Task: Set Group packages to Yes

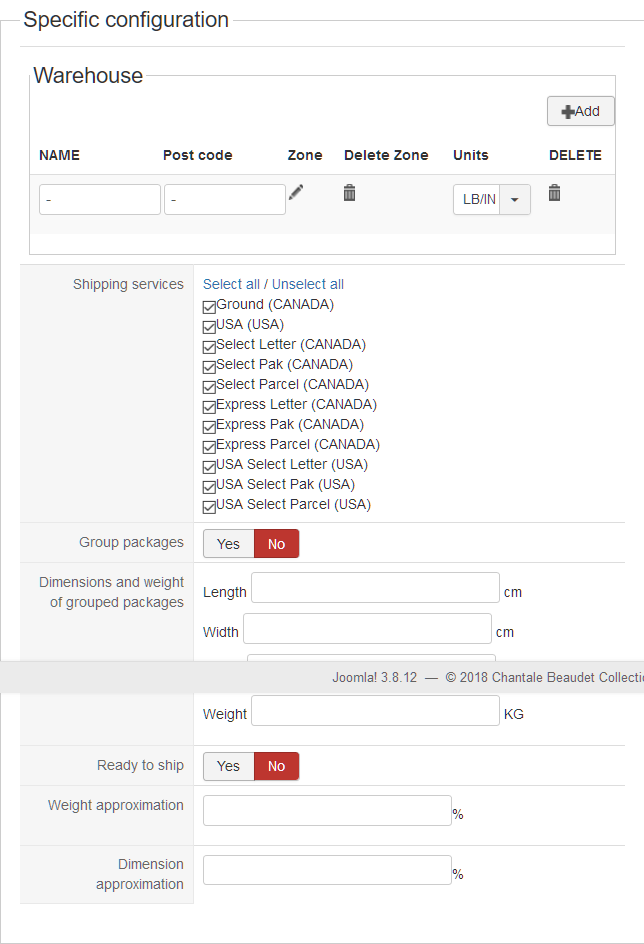Action: coord(228,544)
